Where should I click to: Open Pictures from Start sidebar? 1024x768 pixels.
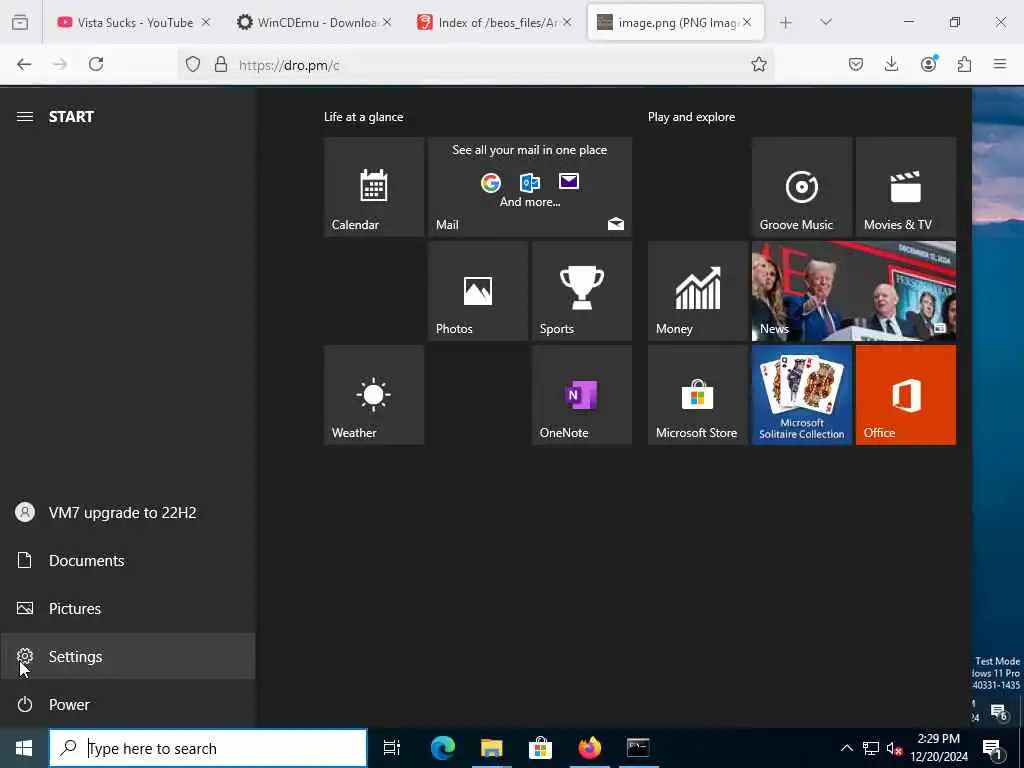[127, 608]
